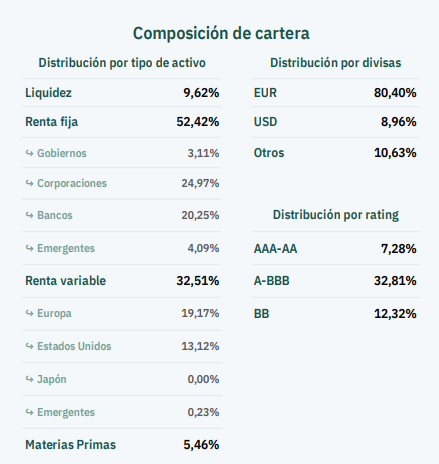This screenshot has width=439, height=464.
Task: Select the Liquidez row
Action: pos(122,93)
